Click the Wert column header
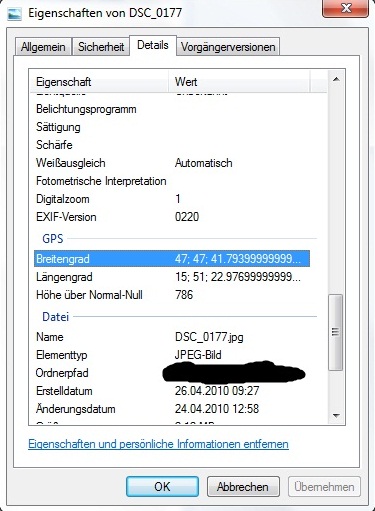The width and height of the screenshot is (375, 511). [x=239, y=82]
